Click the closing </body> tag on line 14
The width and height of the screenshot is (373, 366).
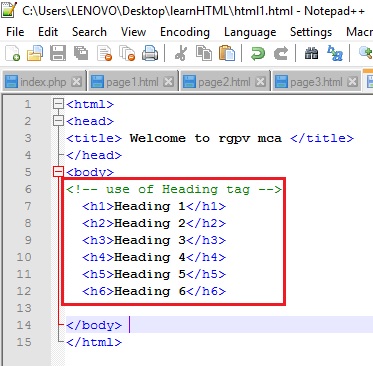click(x=94, y=325)
